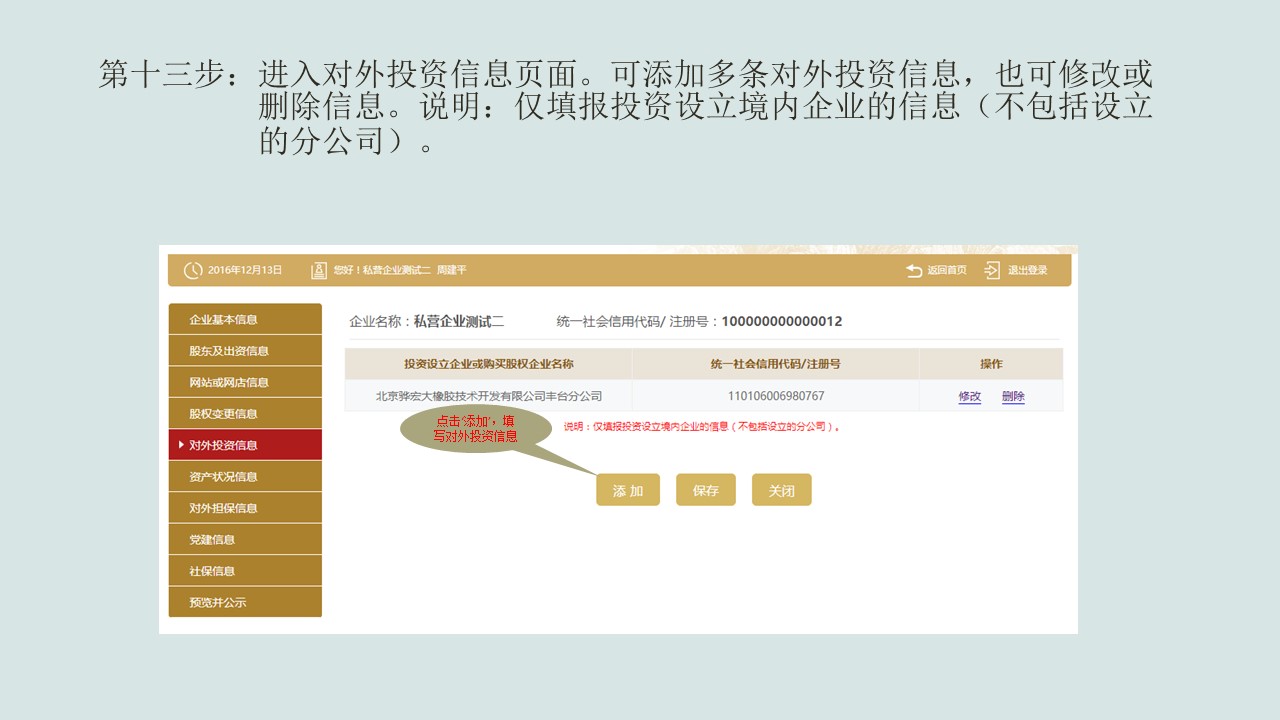The height and width of the screenshot is (720, 1280).
Task: Click the user badge icon in top bar
Action: pyautogui.click(x=318, y=269)
